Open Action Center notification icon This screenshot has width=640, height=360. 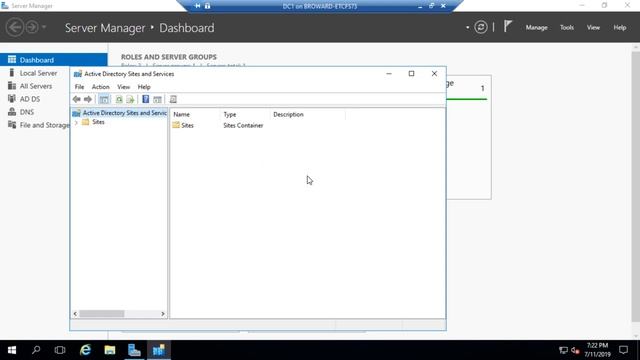pos(623,350)
